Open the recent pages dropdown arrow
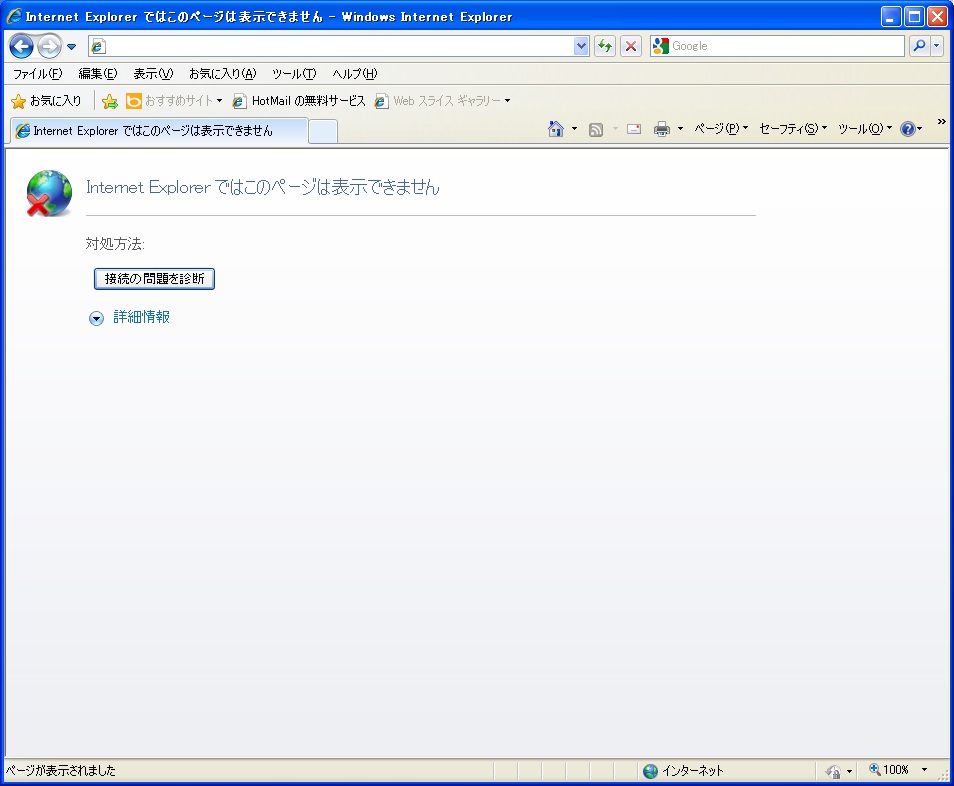954x786 pixels. coord(71,47)
